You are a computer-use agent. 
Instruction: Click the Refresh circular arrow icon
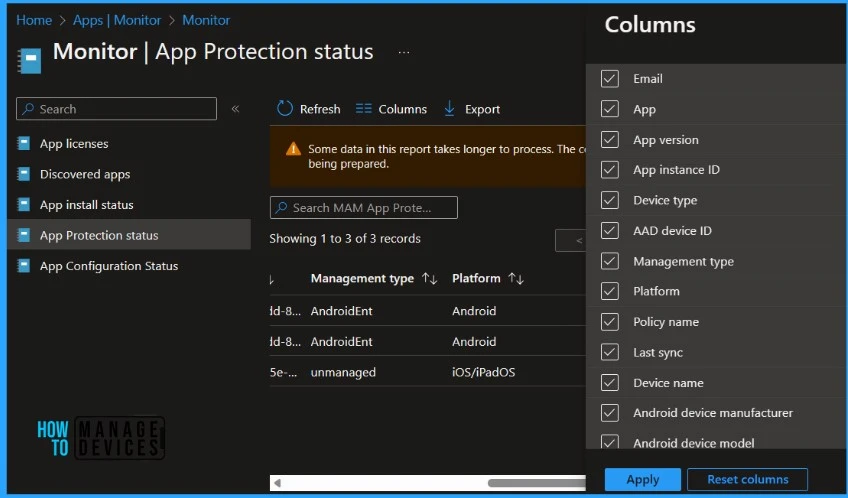[x=284, y=109]
